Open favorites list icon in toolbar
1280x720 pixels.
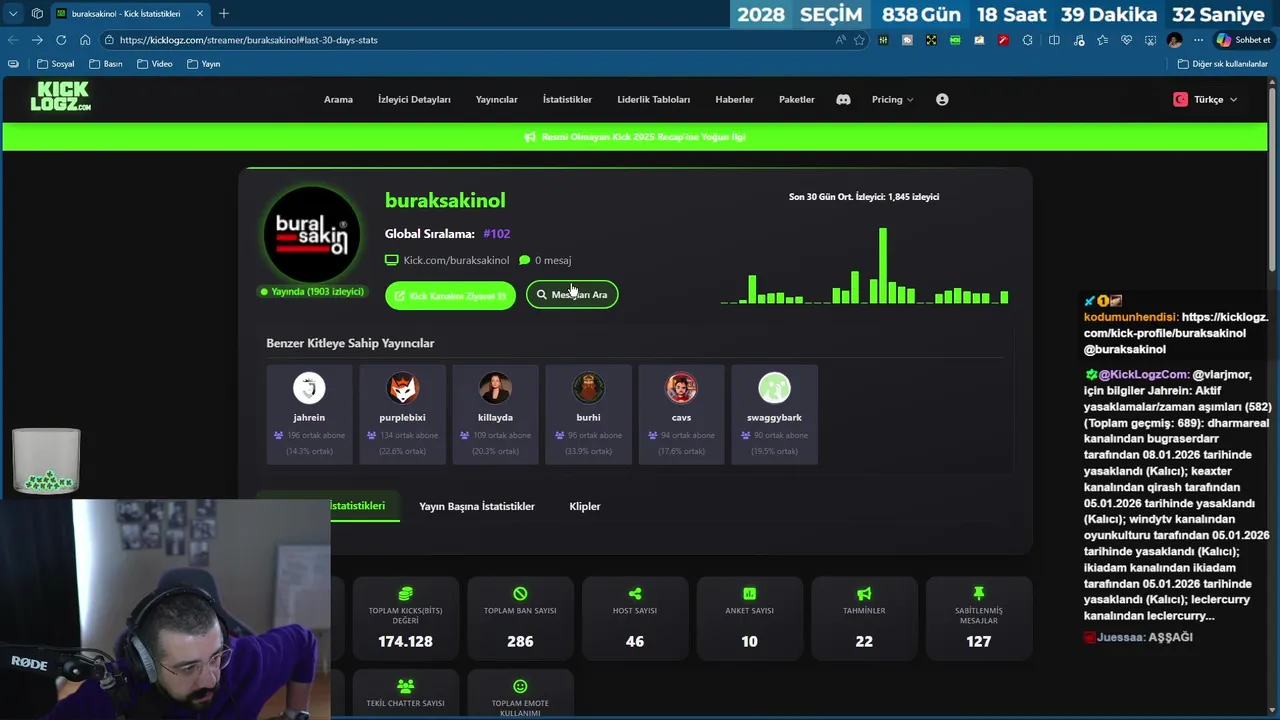click(x=1102, y=40)
